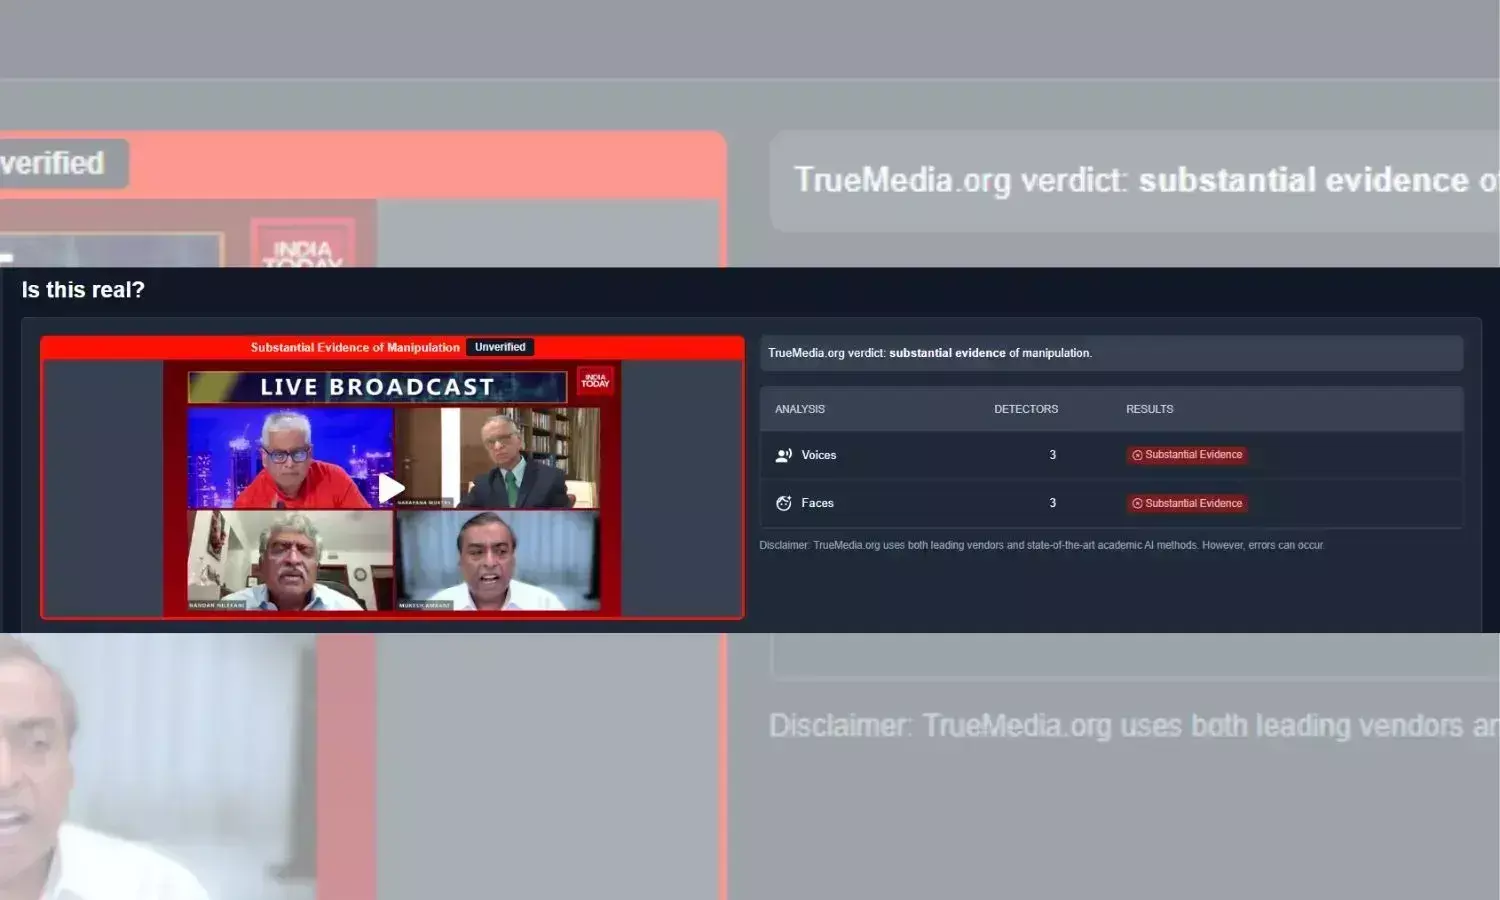Click the India Today logo in the video
1500x900 pixels.
595,382
